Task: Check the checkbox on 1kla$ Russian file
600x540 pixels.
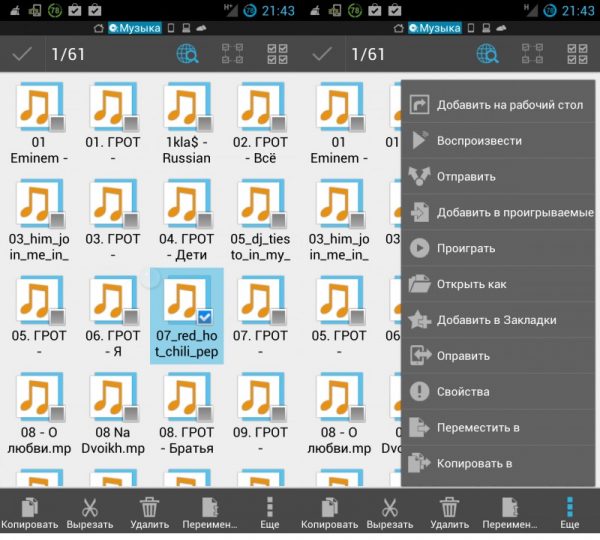Action: click(205, 123)
